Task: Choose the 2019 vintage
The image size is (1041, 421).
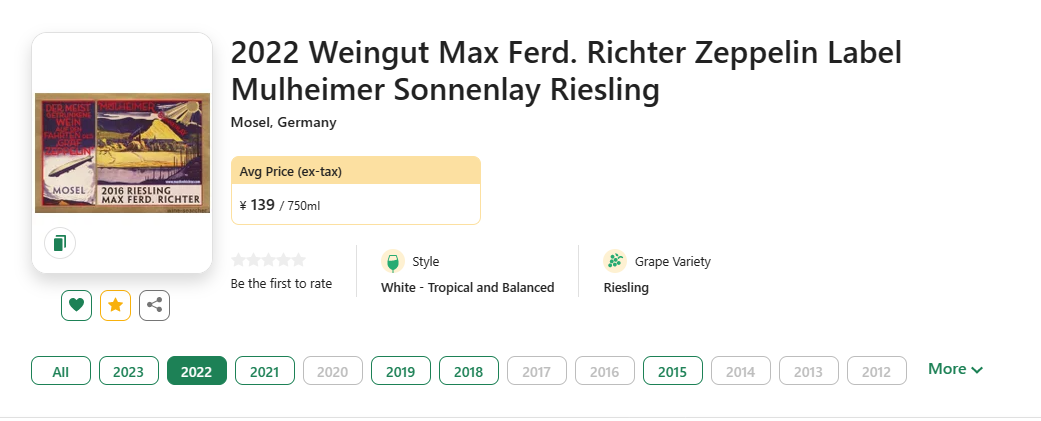Action: click(x=401, y=371)
